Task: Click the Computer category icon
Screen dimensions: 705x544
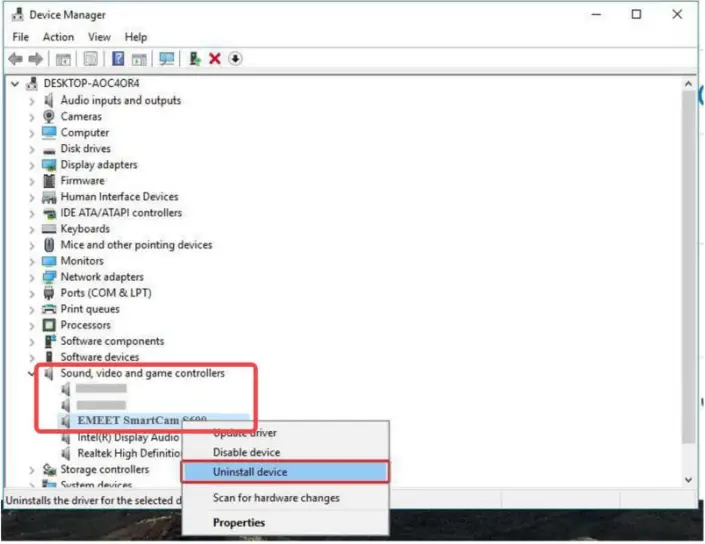Action: coord(49,132)
